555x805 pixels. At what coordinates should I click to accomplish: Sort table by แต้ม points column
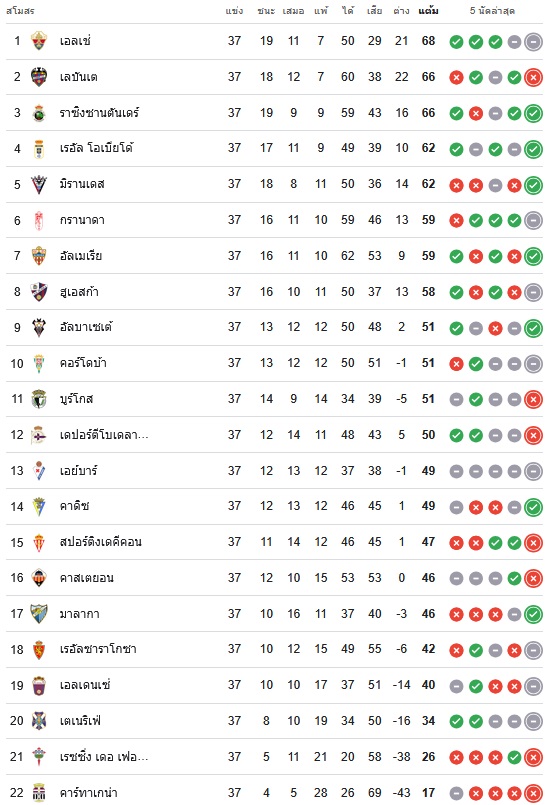click(x=428, y=10)
